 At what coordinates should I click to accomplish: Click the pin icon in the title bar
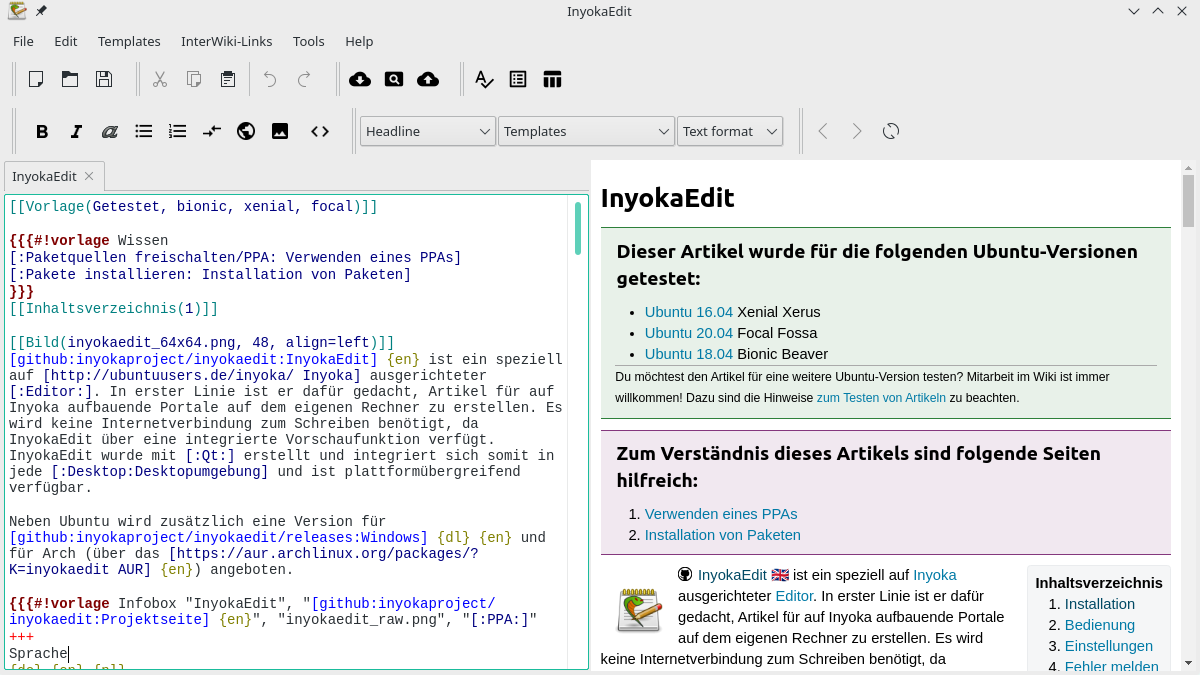[x=41, y=11]
